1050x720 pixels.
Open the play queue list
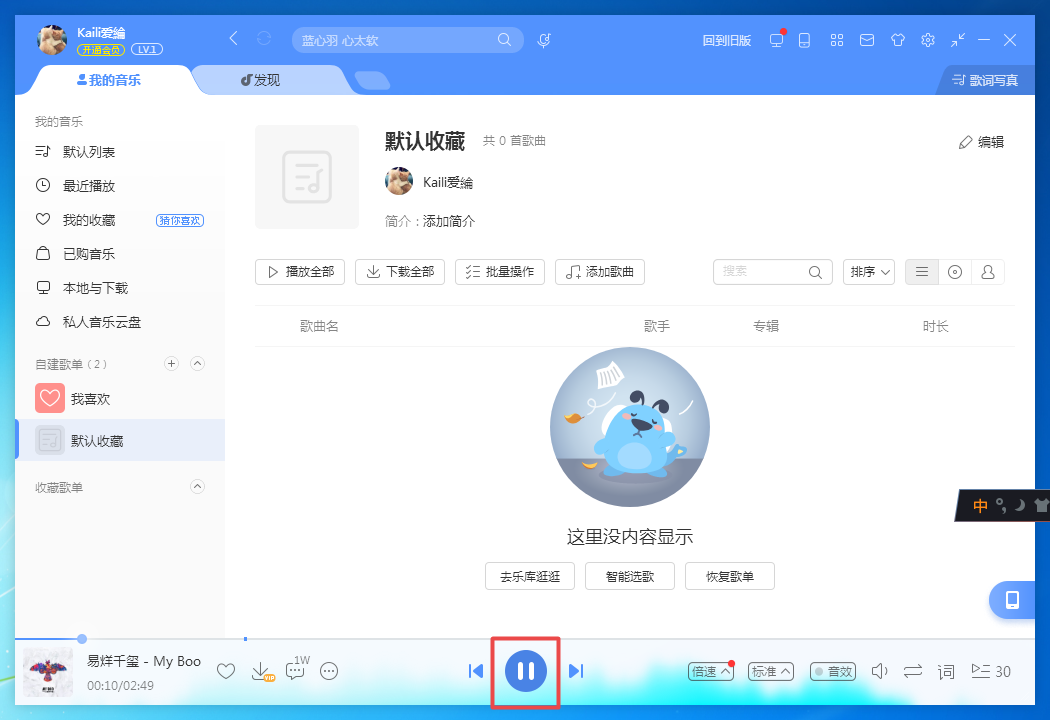tap(990, 671)
